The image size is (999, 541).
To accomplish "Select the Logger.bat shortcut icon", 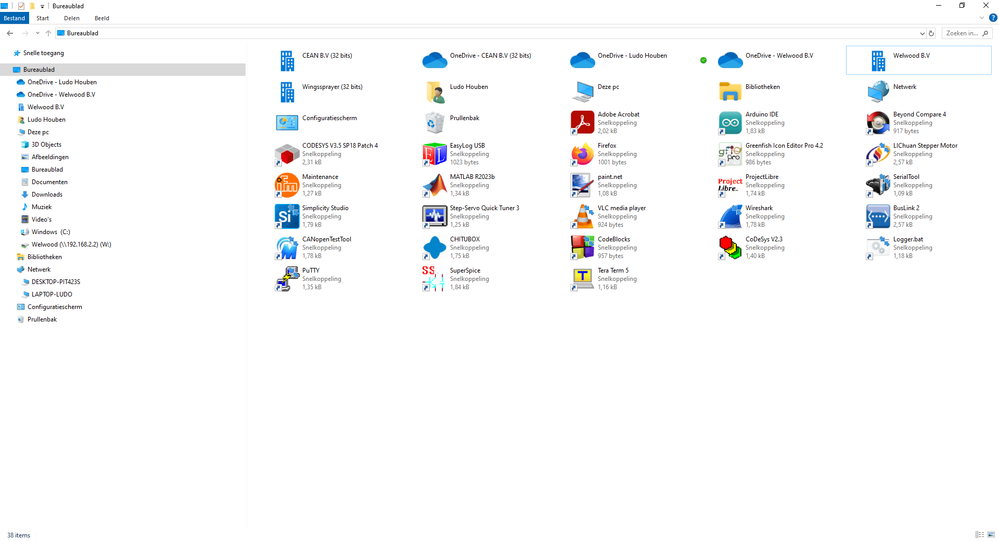I will click(x=878, y=247).
